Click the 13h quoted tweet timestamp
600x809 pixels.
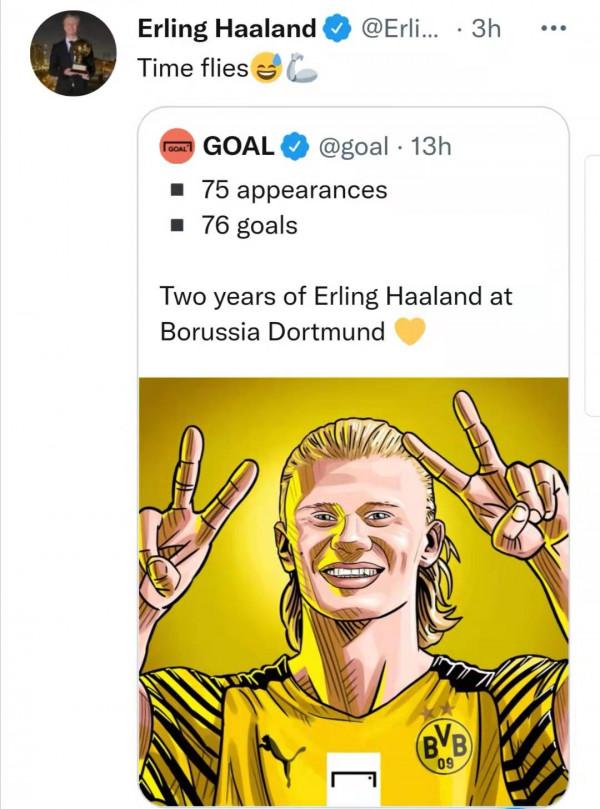[431, 147]
